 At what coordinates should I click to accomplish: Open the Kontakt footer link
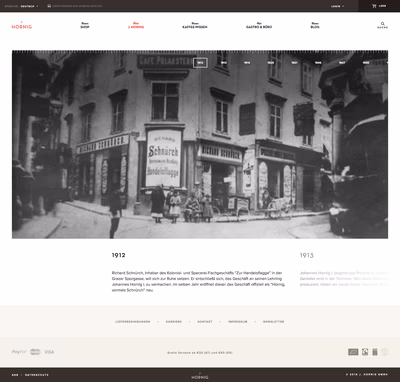[x=205, y=322]
